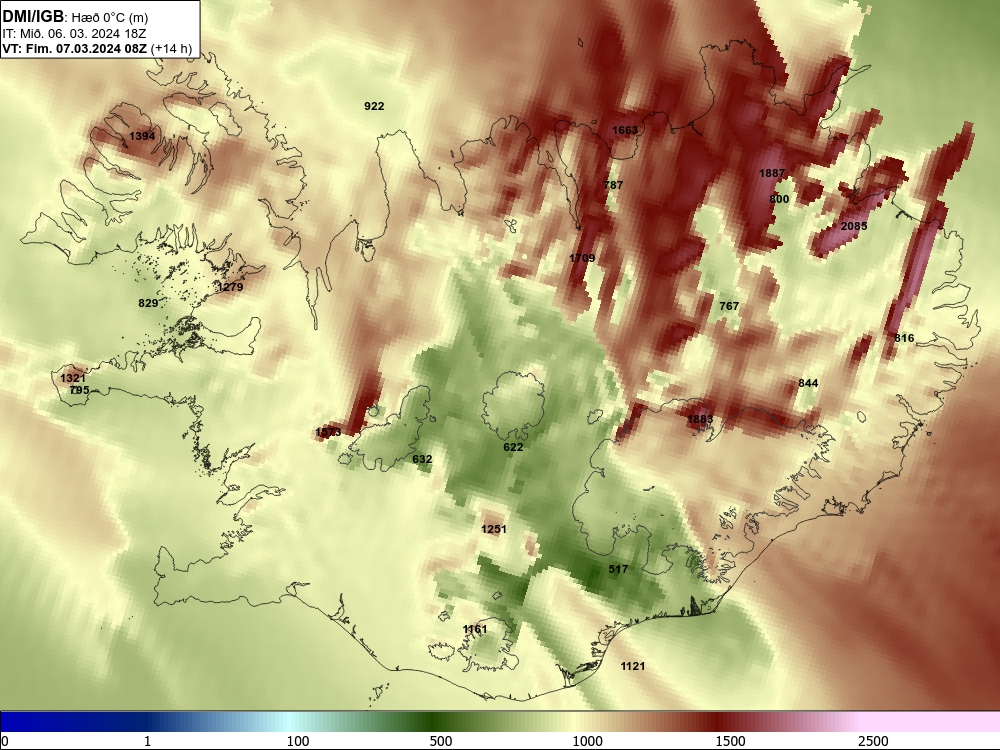Click the initial-time line 'IT: Mið. 06. 03. 2024 18Z'

(x=74, y=33)
